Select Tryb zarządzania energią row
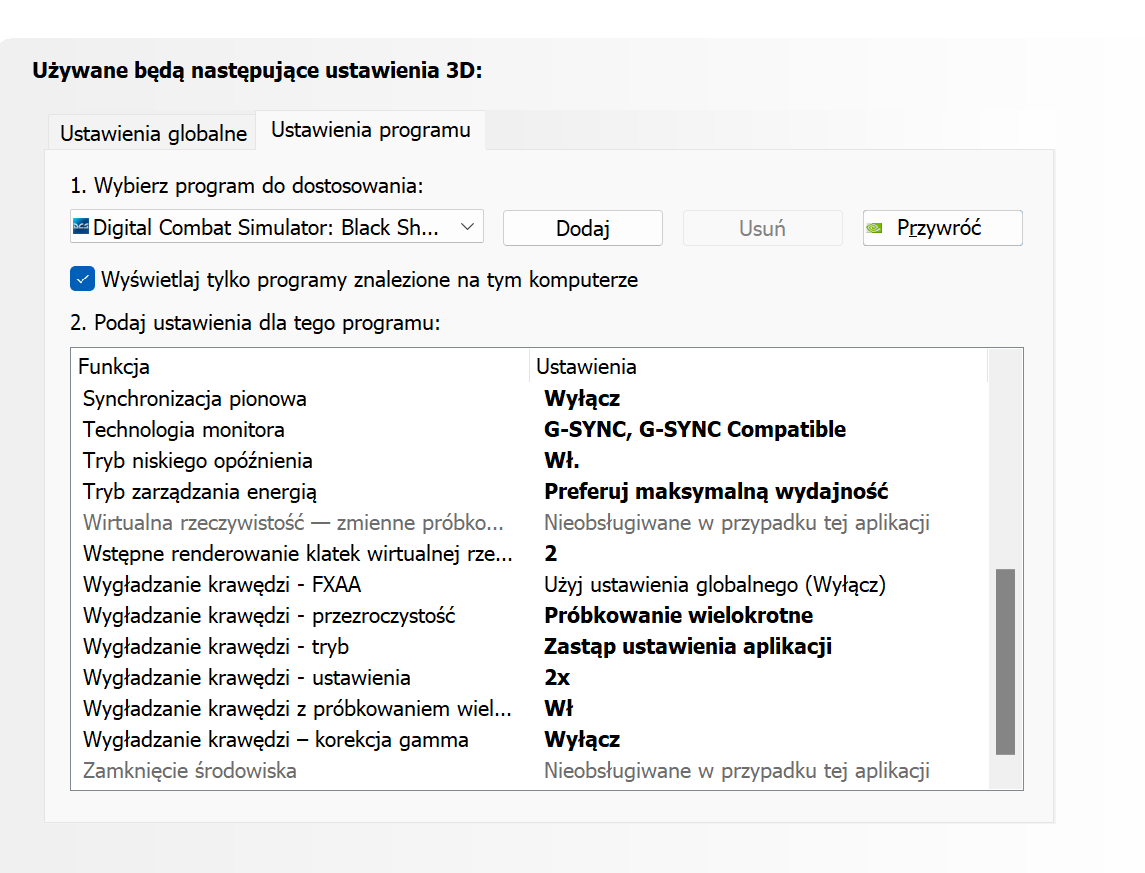This screenshot has width=1145, height=873. (530, 491)
